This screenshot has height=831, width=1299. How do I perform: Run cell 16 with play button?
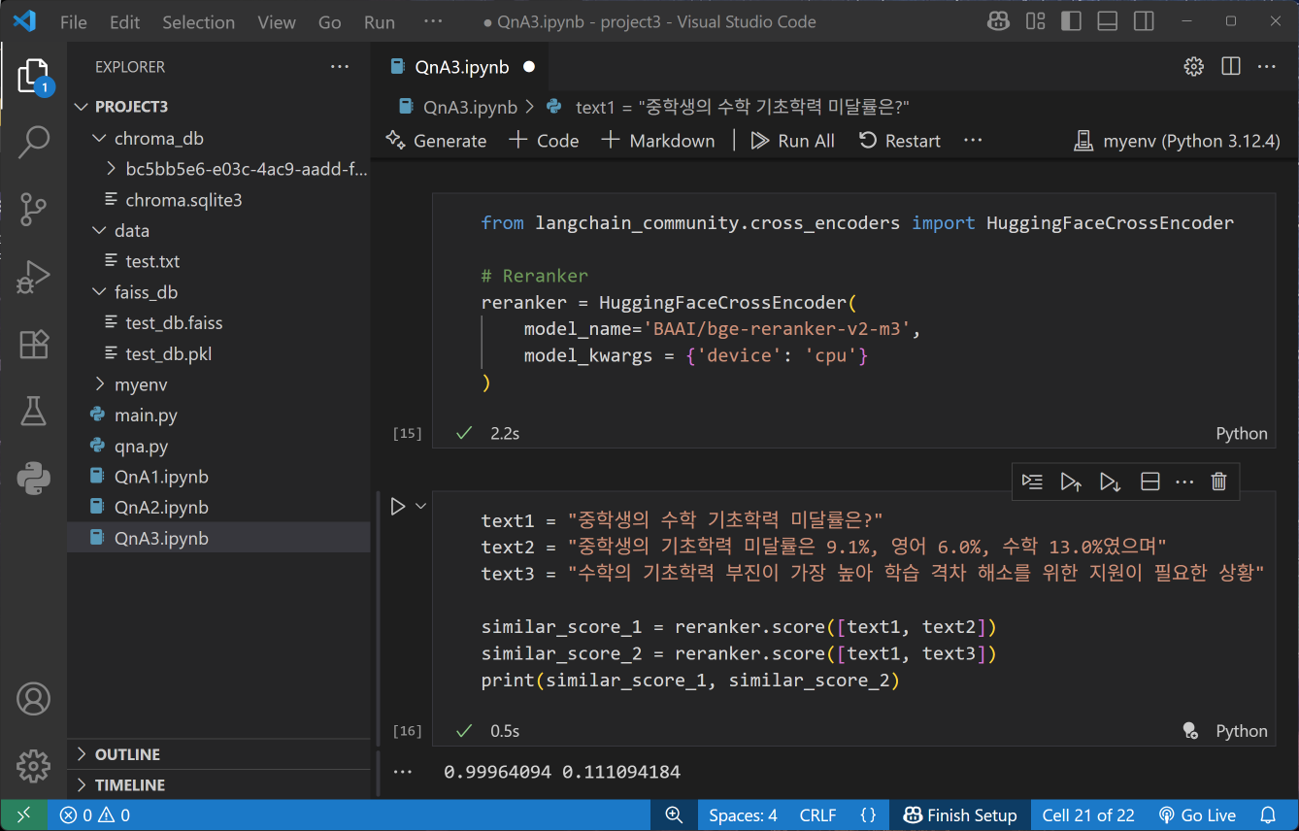[398, 507]
